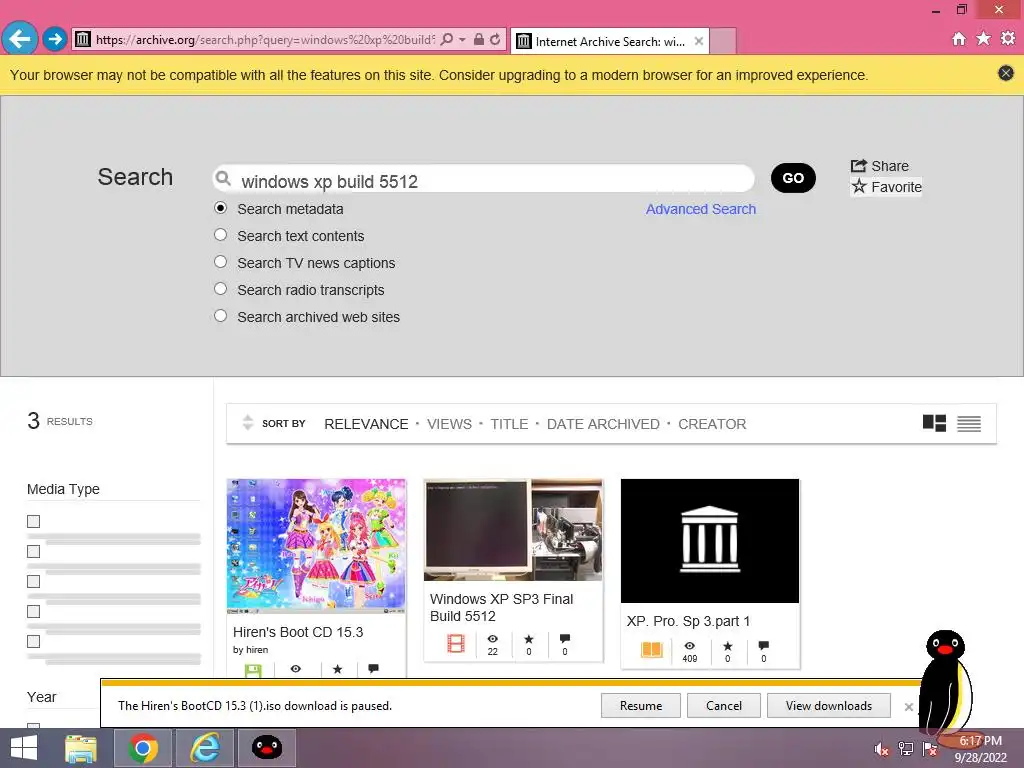The width and height of the screenshot is (1024, 768).
Task: Click the black GO button
Action: coord(793,178)
